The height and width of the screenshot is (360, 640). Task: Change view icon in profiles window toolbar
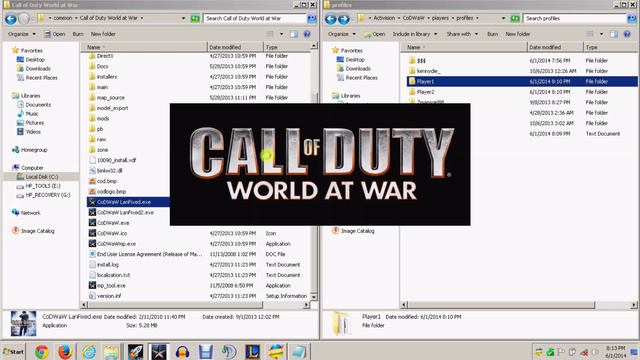(590, 34)
